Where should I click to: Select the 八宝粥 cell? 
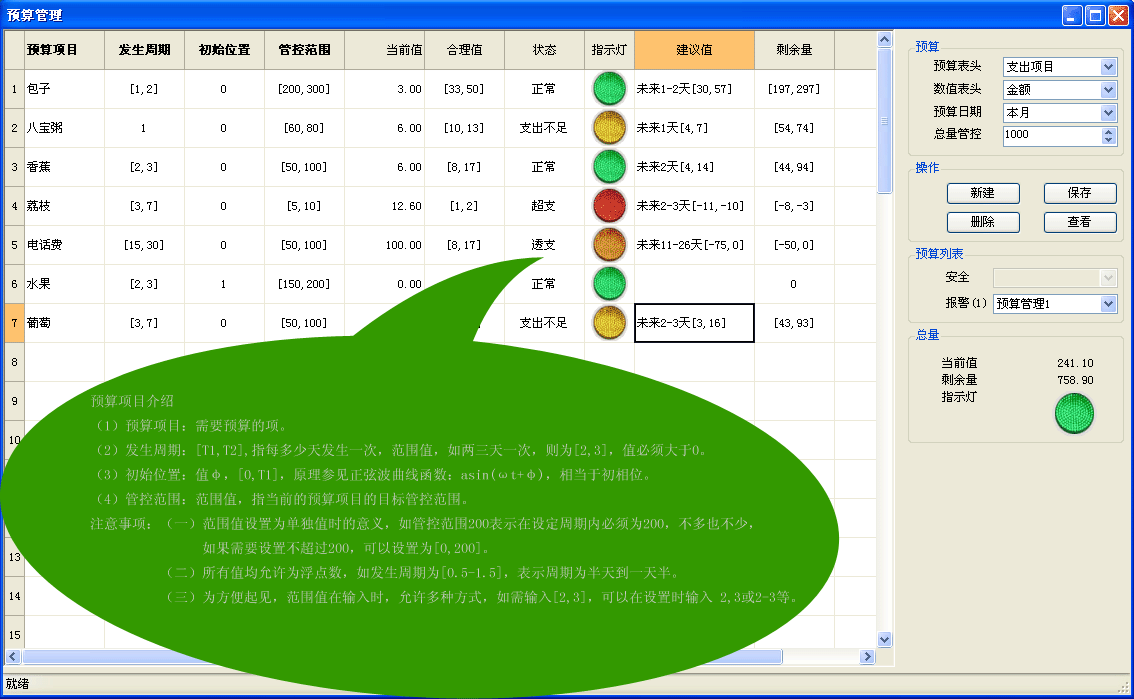point(64,128)
